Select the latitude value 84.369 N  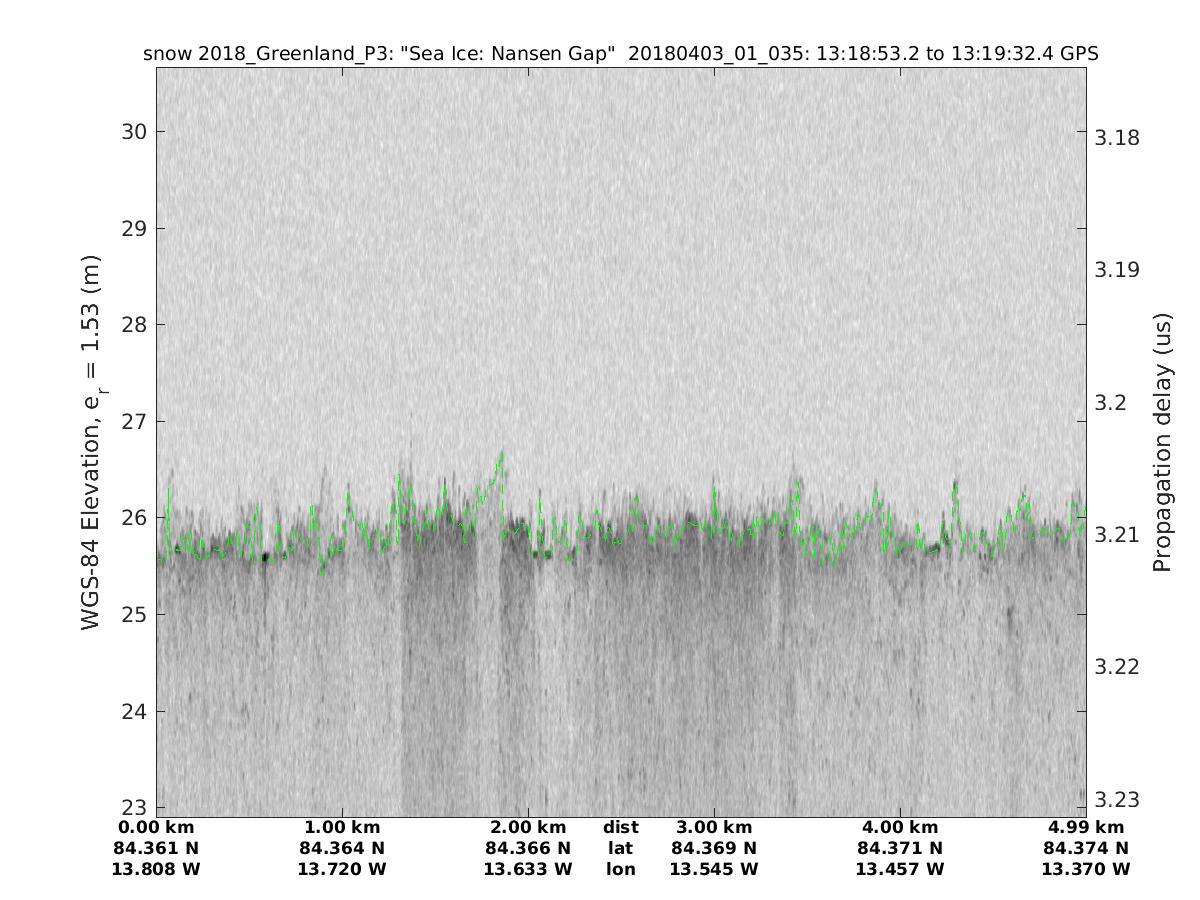tap(714, 848)
